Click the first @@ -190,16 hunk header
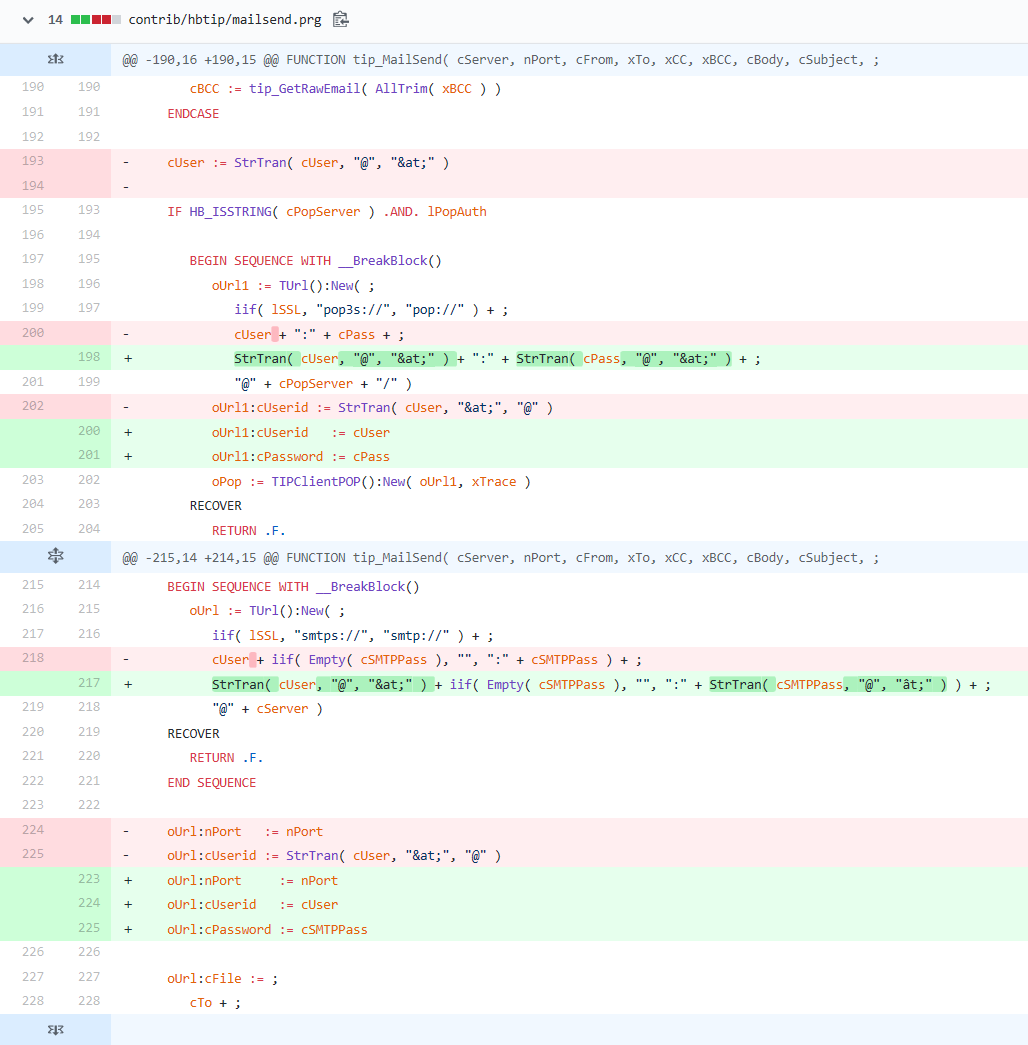This screenshot has width=1028, height=1045. [x=500, y=60]
